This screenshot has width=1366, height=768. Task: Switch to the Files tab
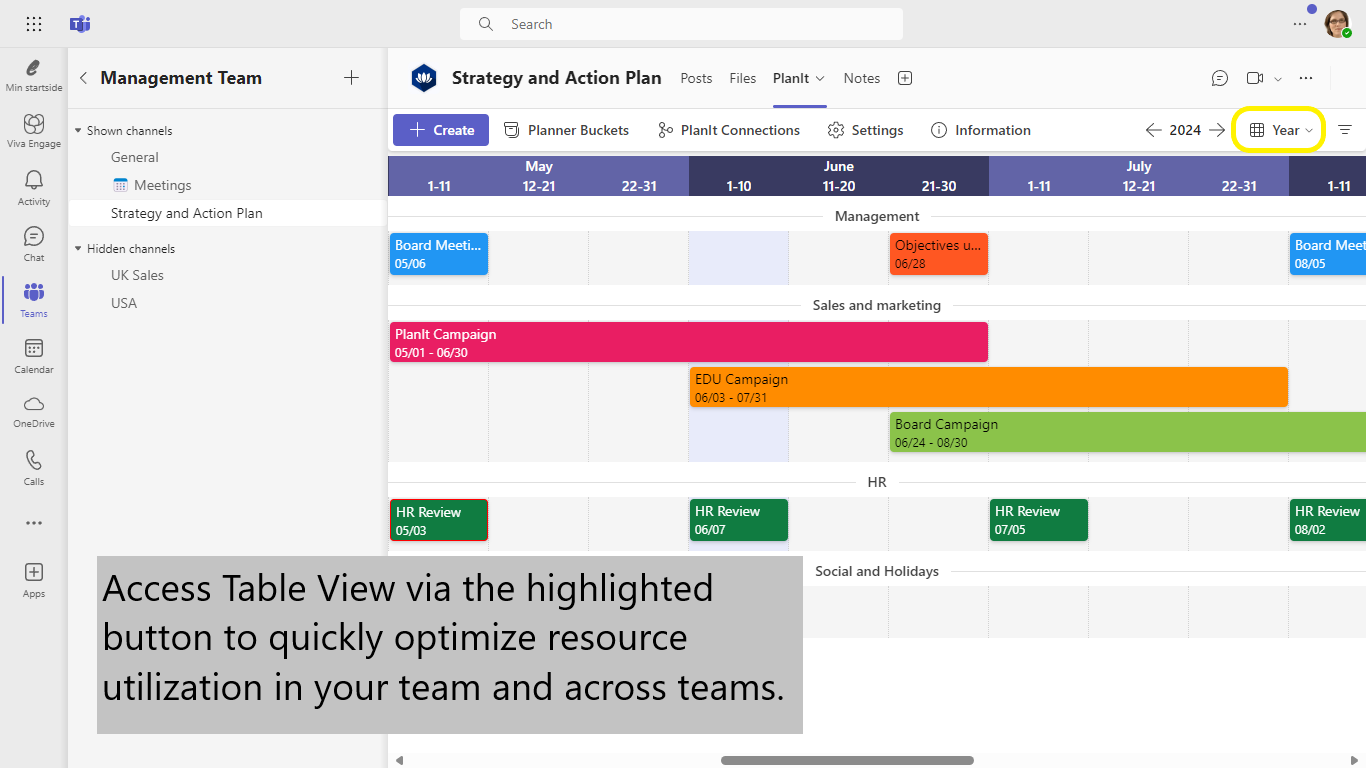743,78
